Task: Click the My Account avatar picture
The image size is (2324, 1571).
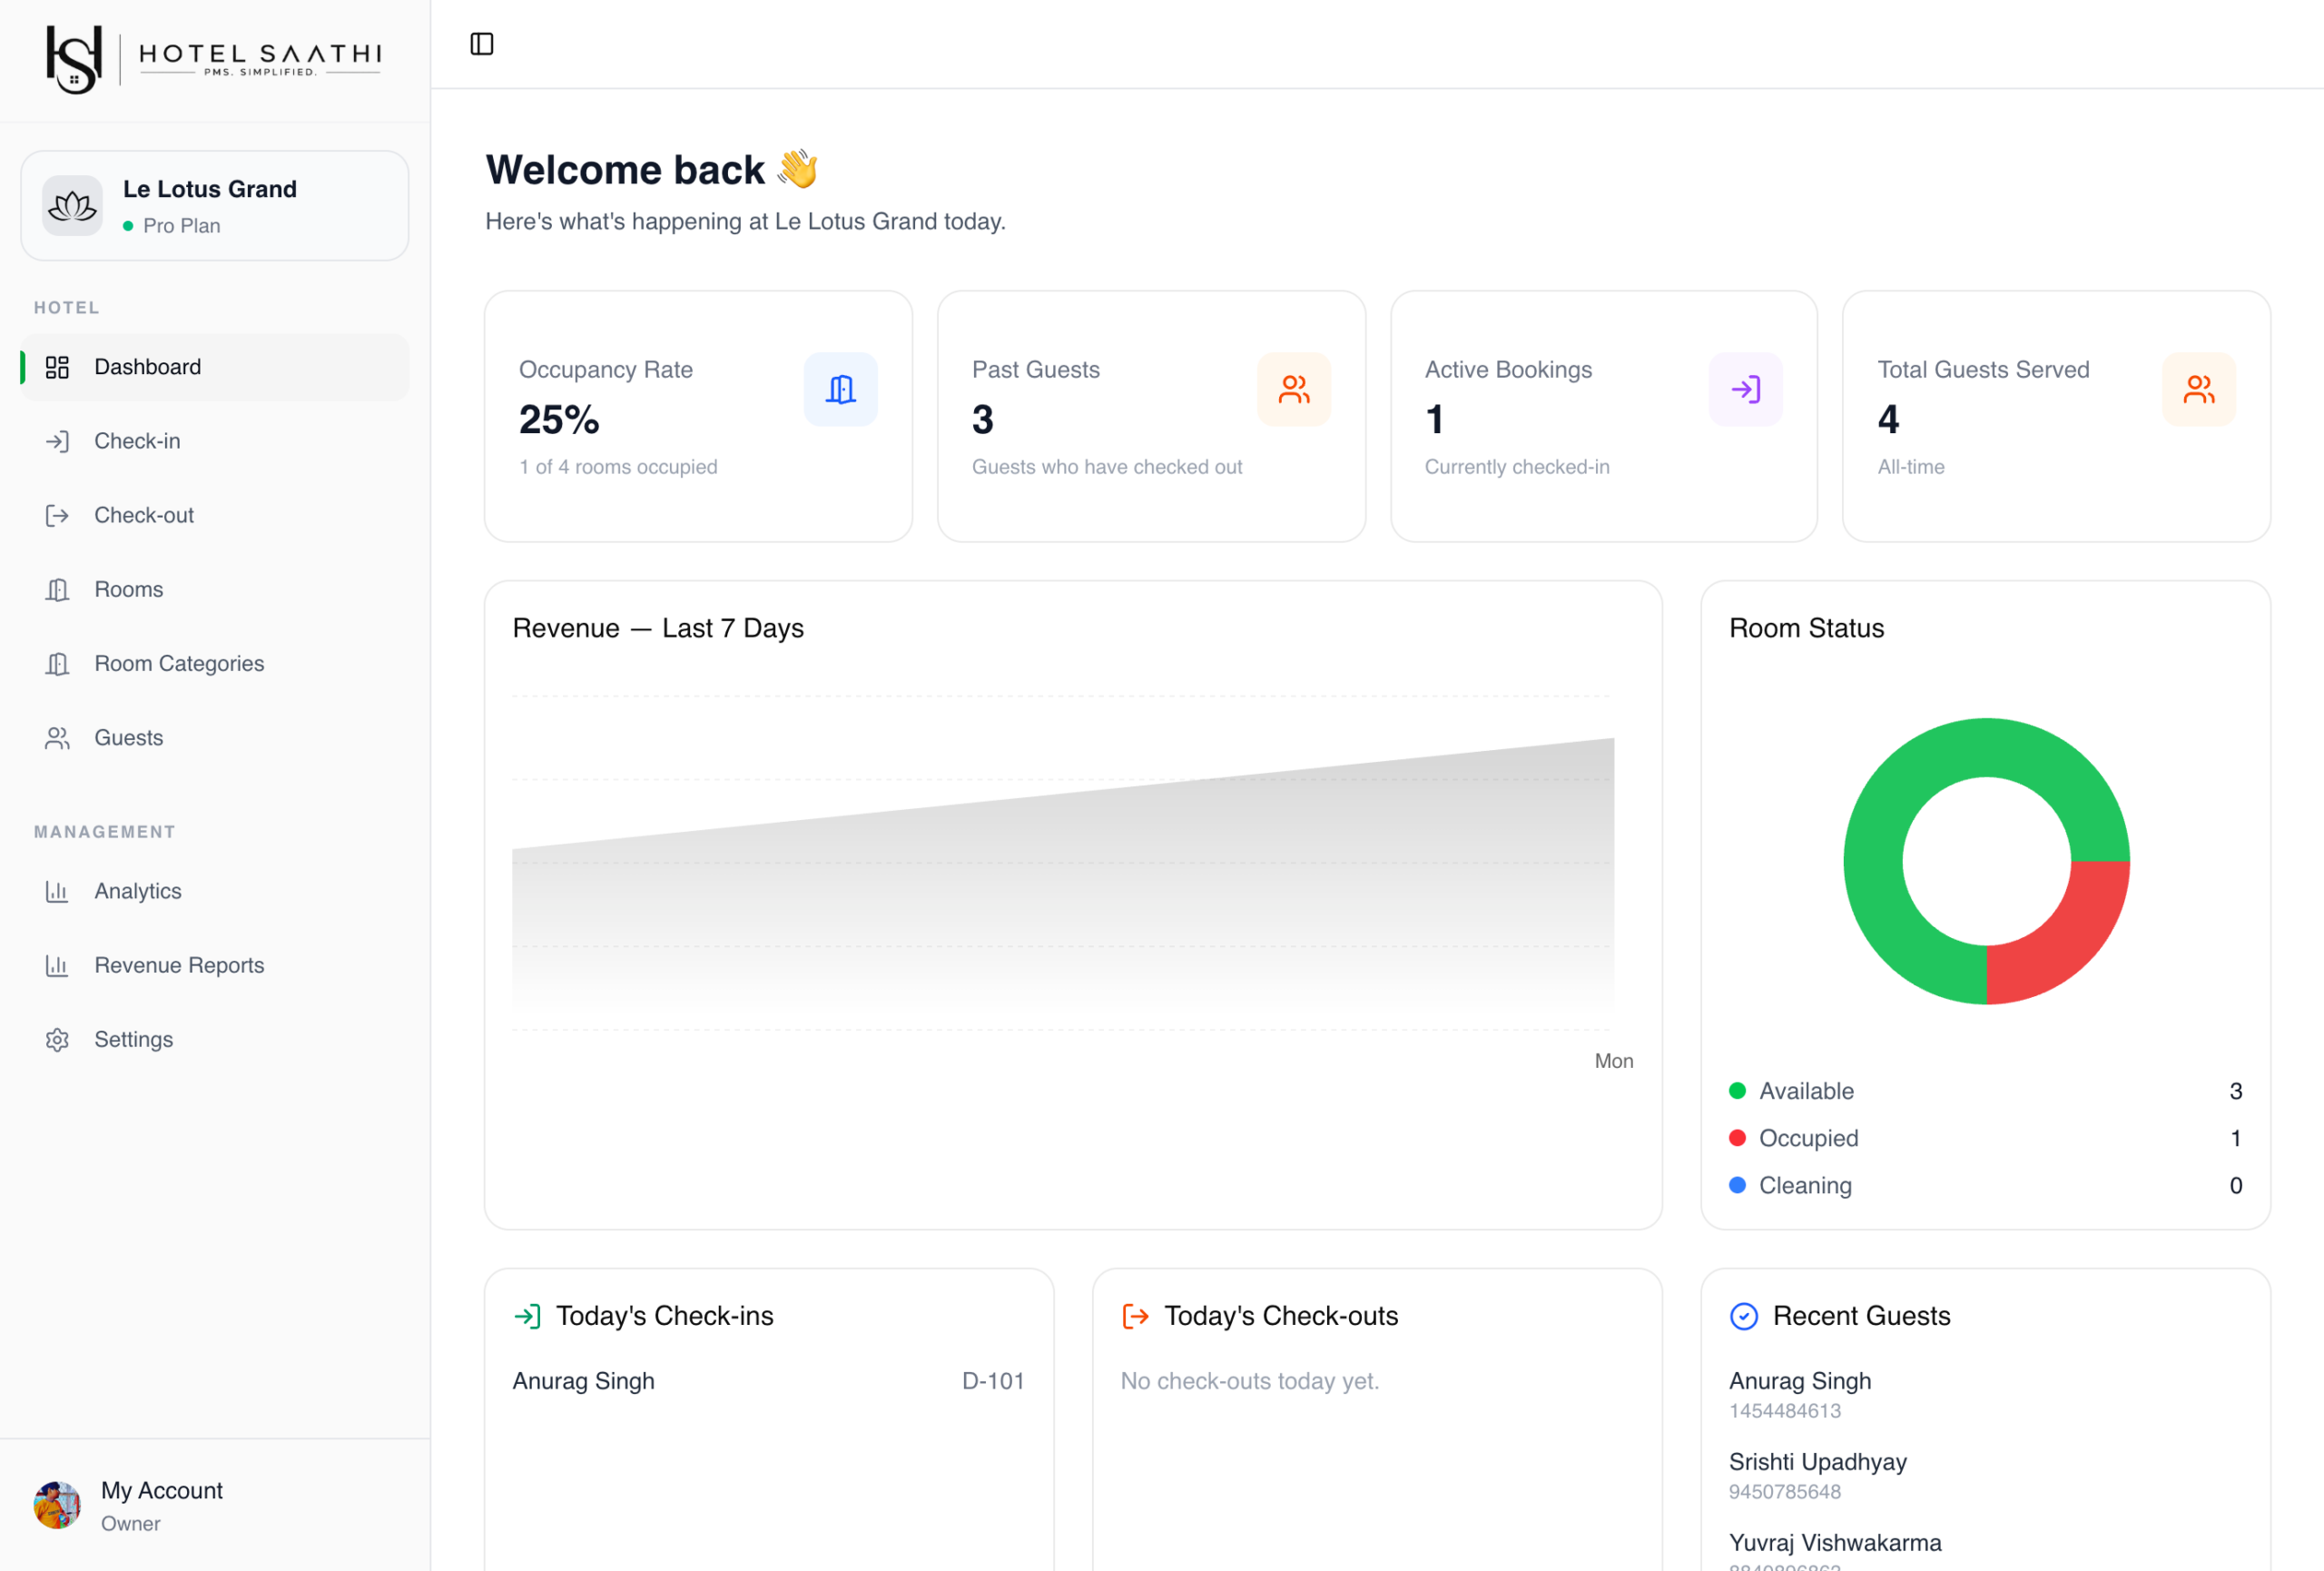Action: (57, 1505)
